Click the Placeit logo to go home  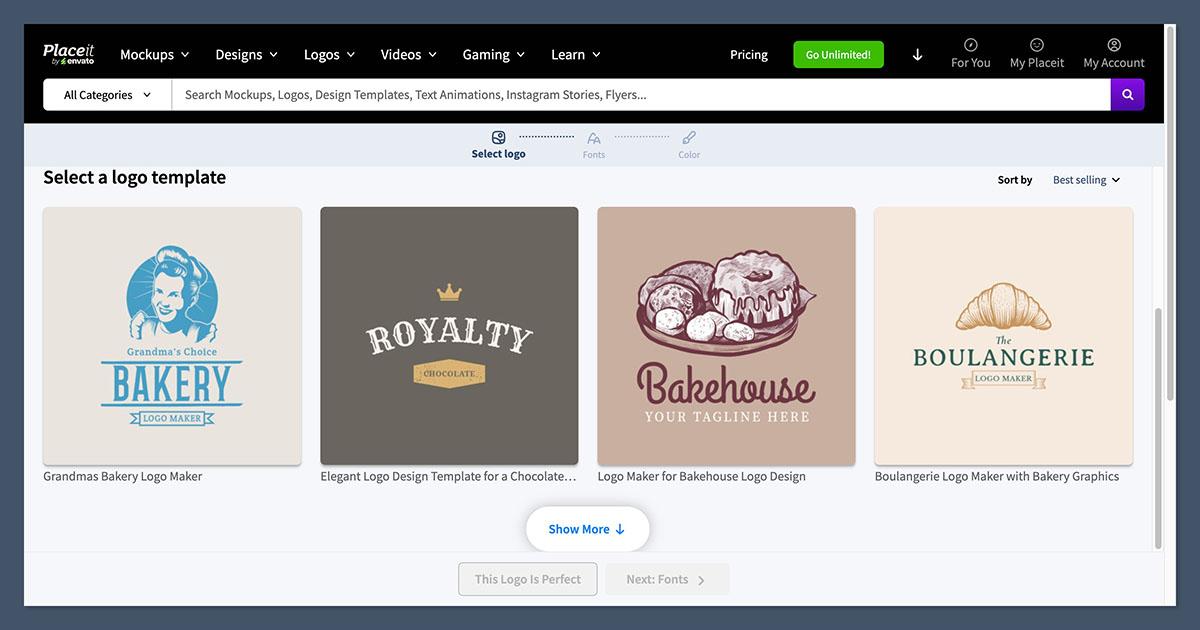69,53
